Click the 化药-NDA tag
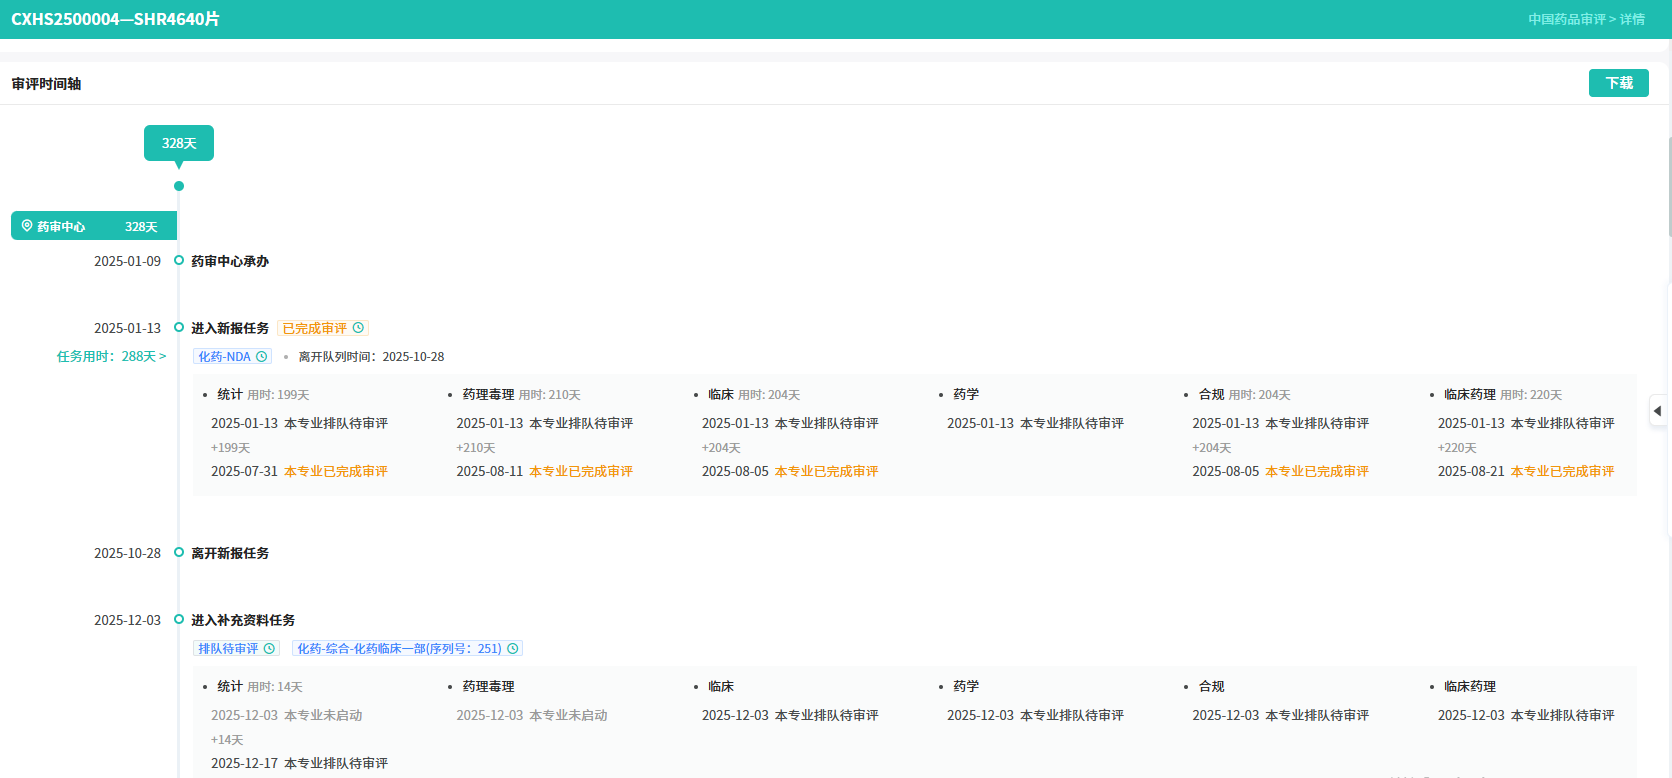This screenshot has height=778, width=1672. coord(224,357)
